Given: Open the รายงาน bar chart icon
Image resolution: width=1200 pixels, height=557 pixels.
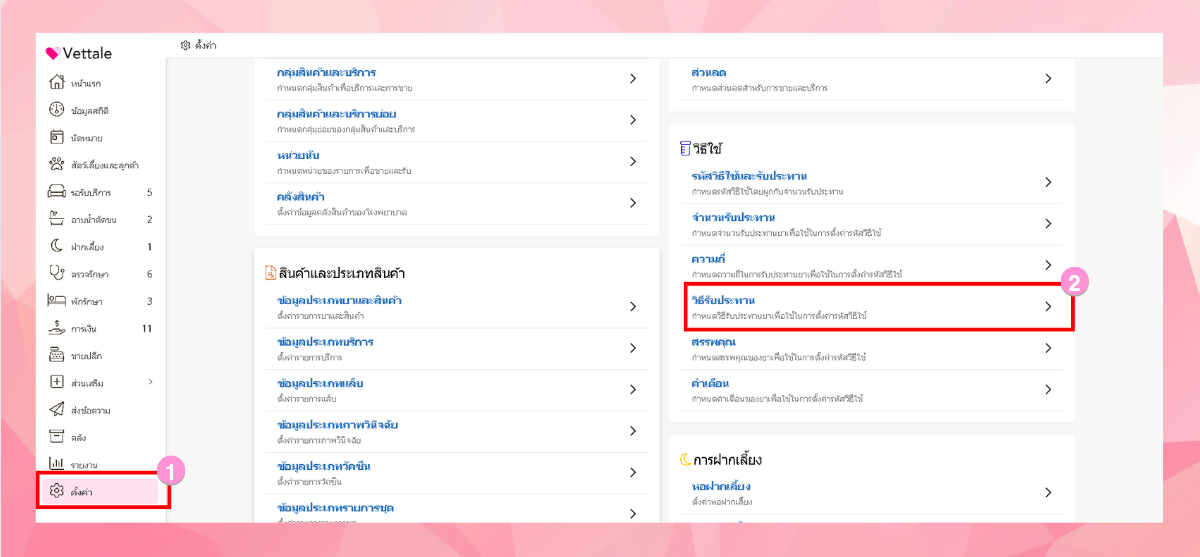Looking at the screenshot, I should 57,464.
